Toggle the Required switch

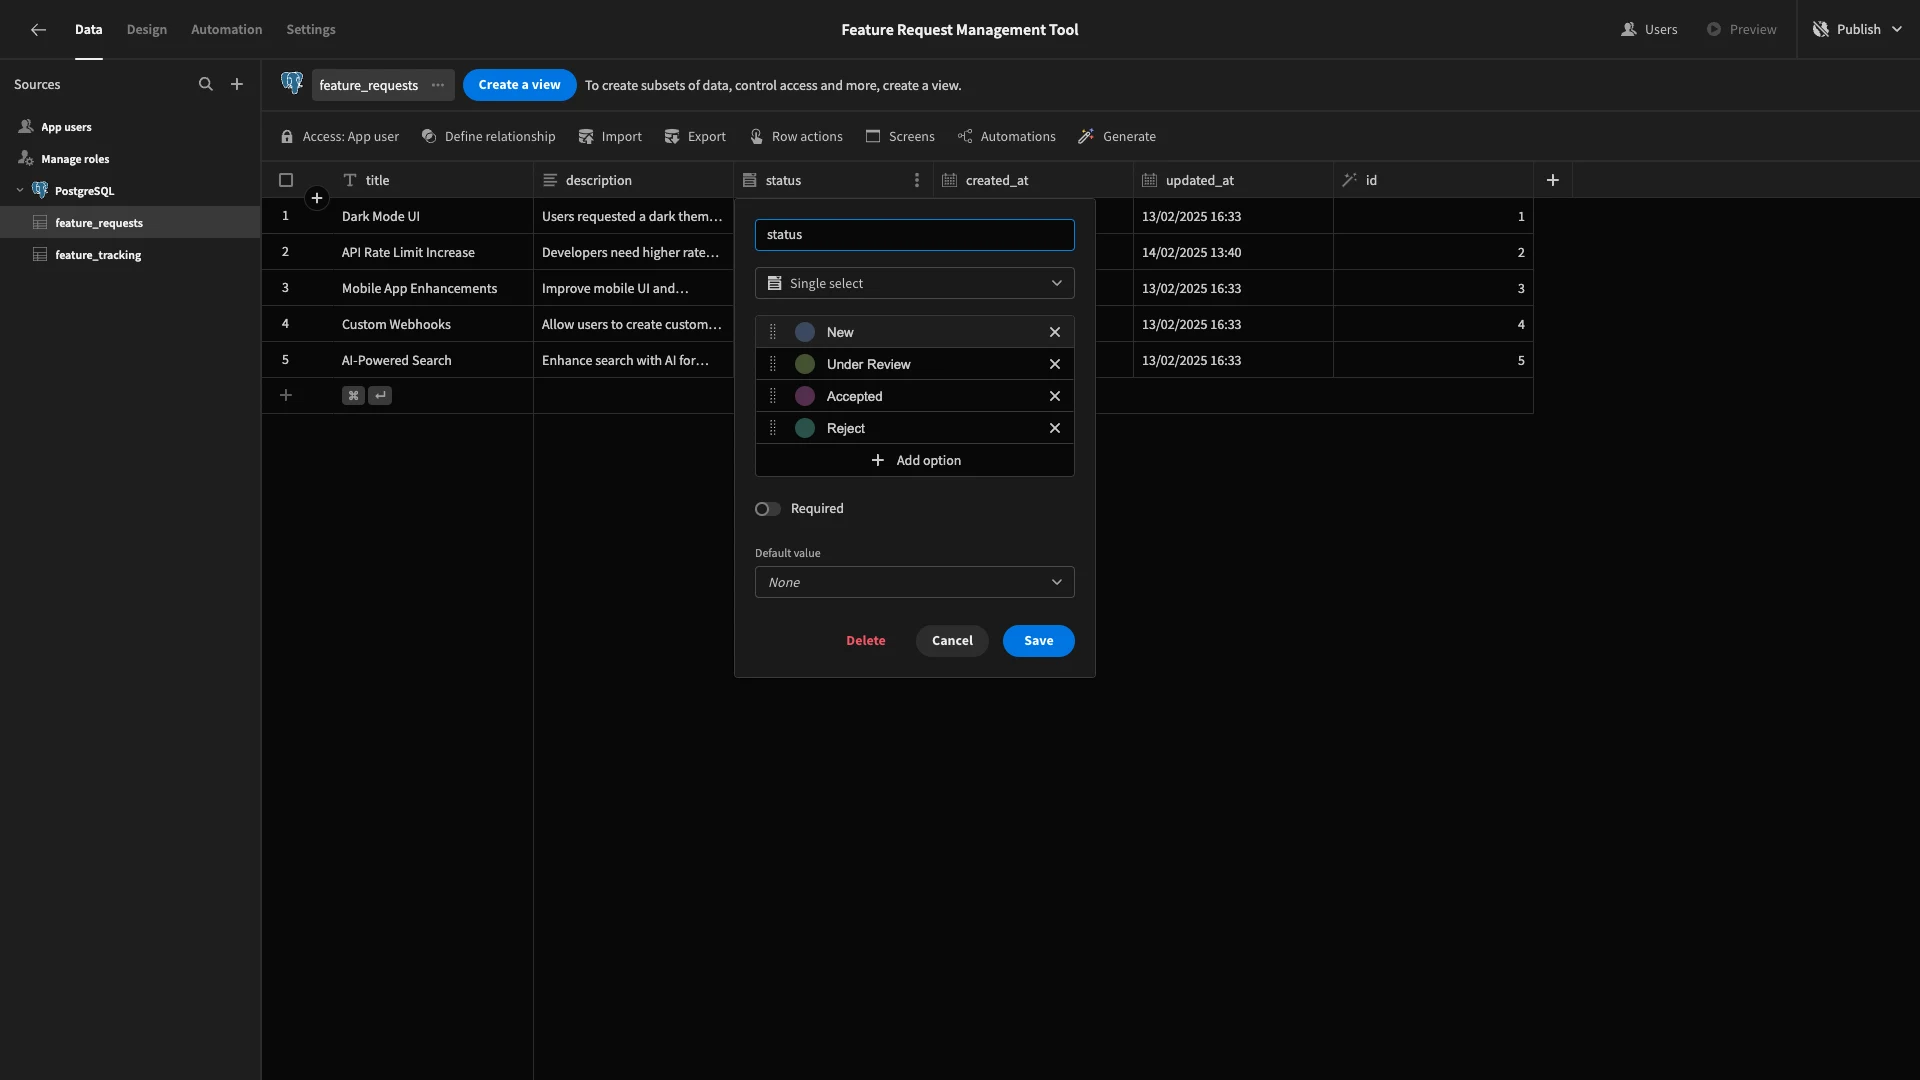point(768,509)
